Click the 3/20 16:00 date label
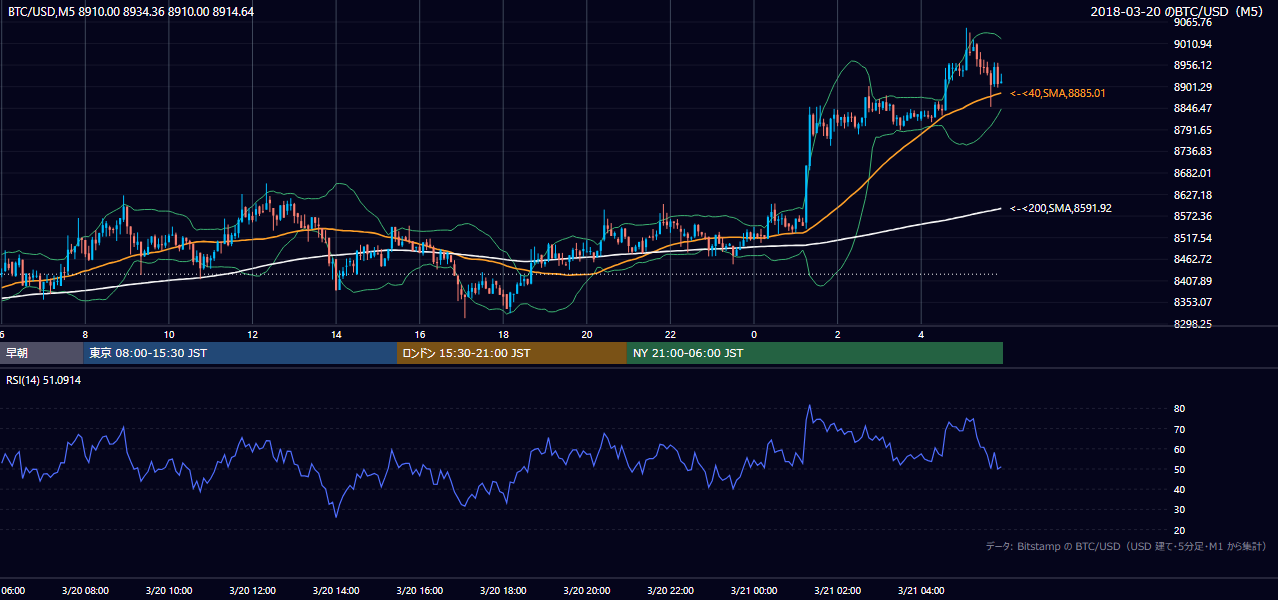 pos(419,591)
